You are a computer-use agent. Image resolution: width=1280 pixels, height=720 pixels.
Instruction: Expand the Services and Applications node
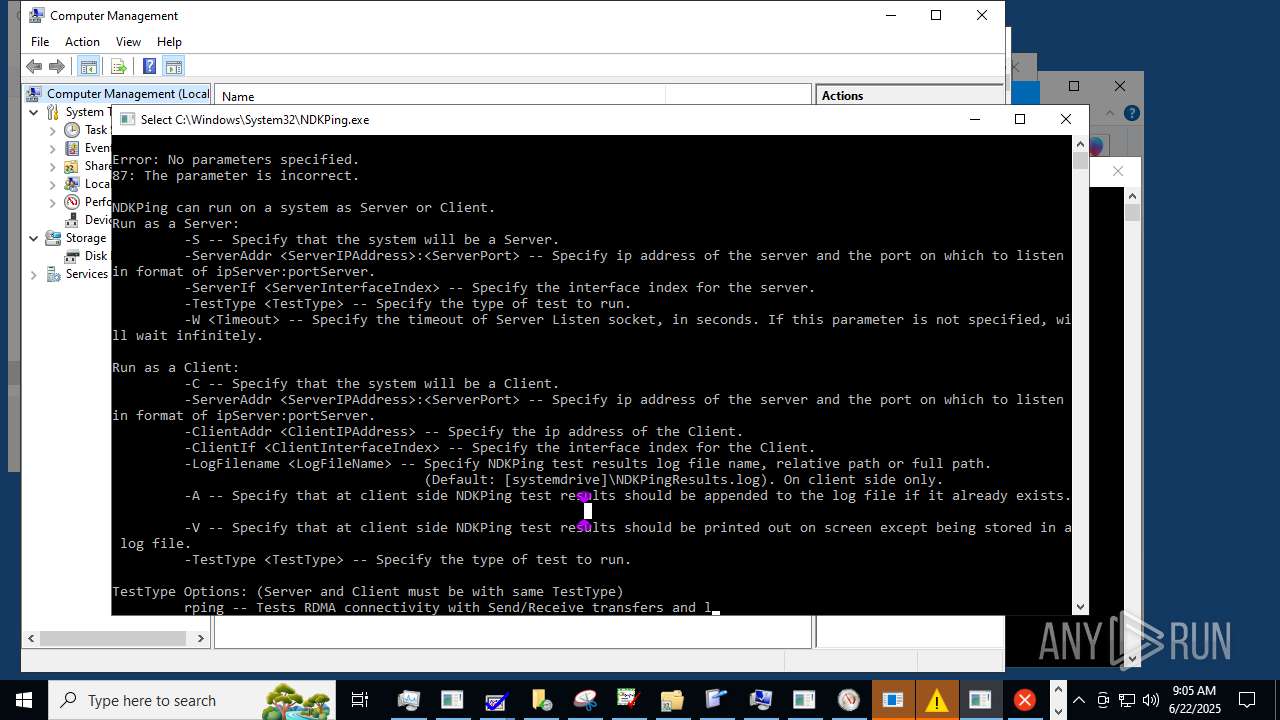34,274
